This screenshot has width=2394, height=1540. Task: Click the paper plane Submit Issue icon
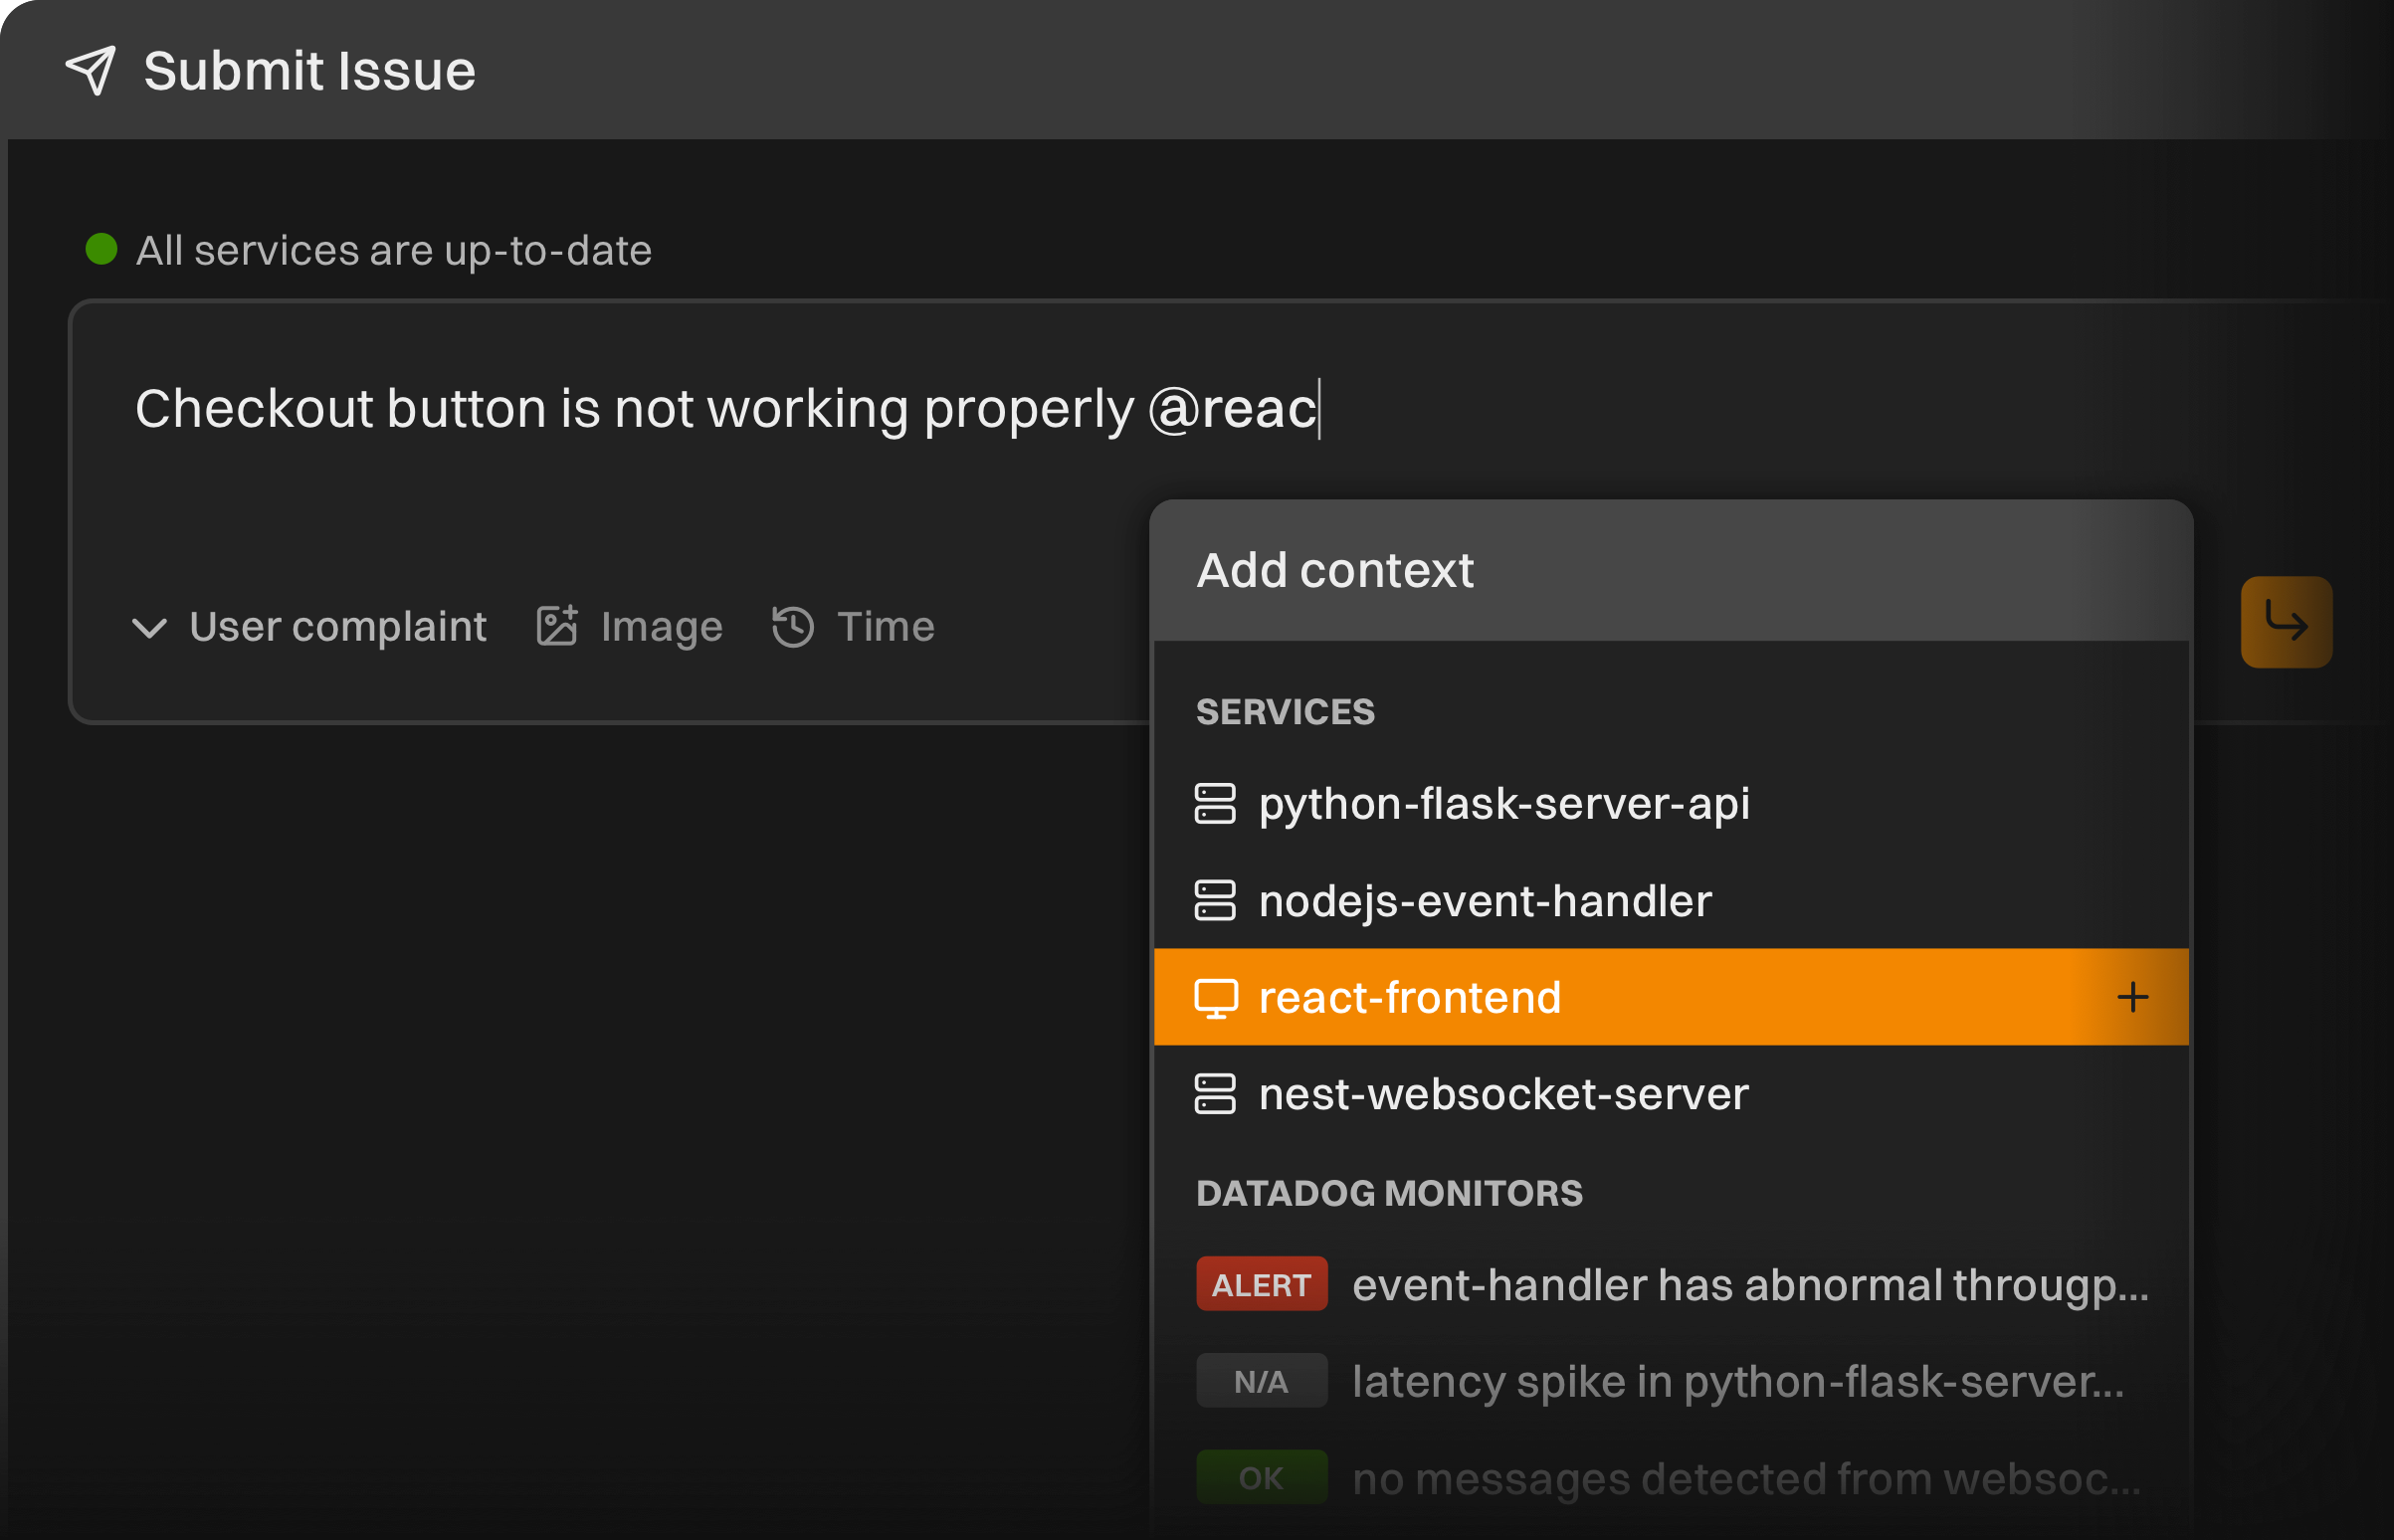click(x=91, y=71)
